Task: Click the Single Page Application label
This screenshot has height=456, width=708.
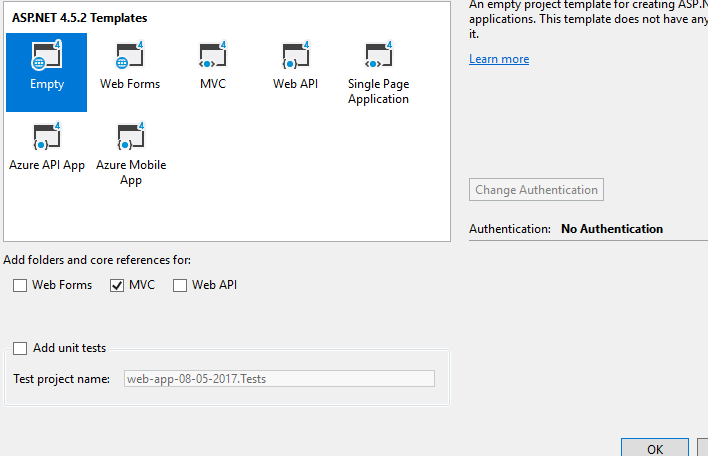Action: point(378,91)
